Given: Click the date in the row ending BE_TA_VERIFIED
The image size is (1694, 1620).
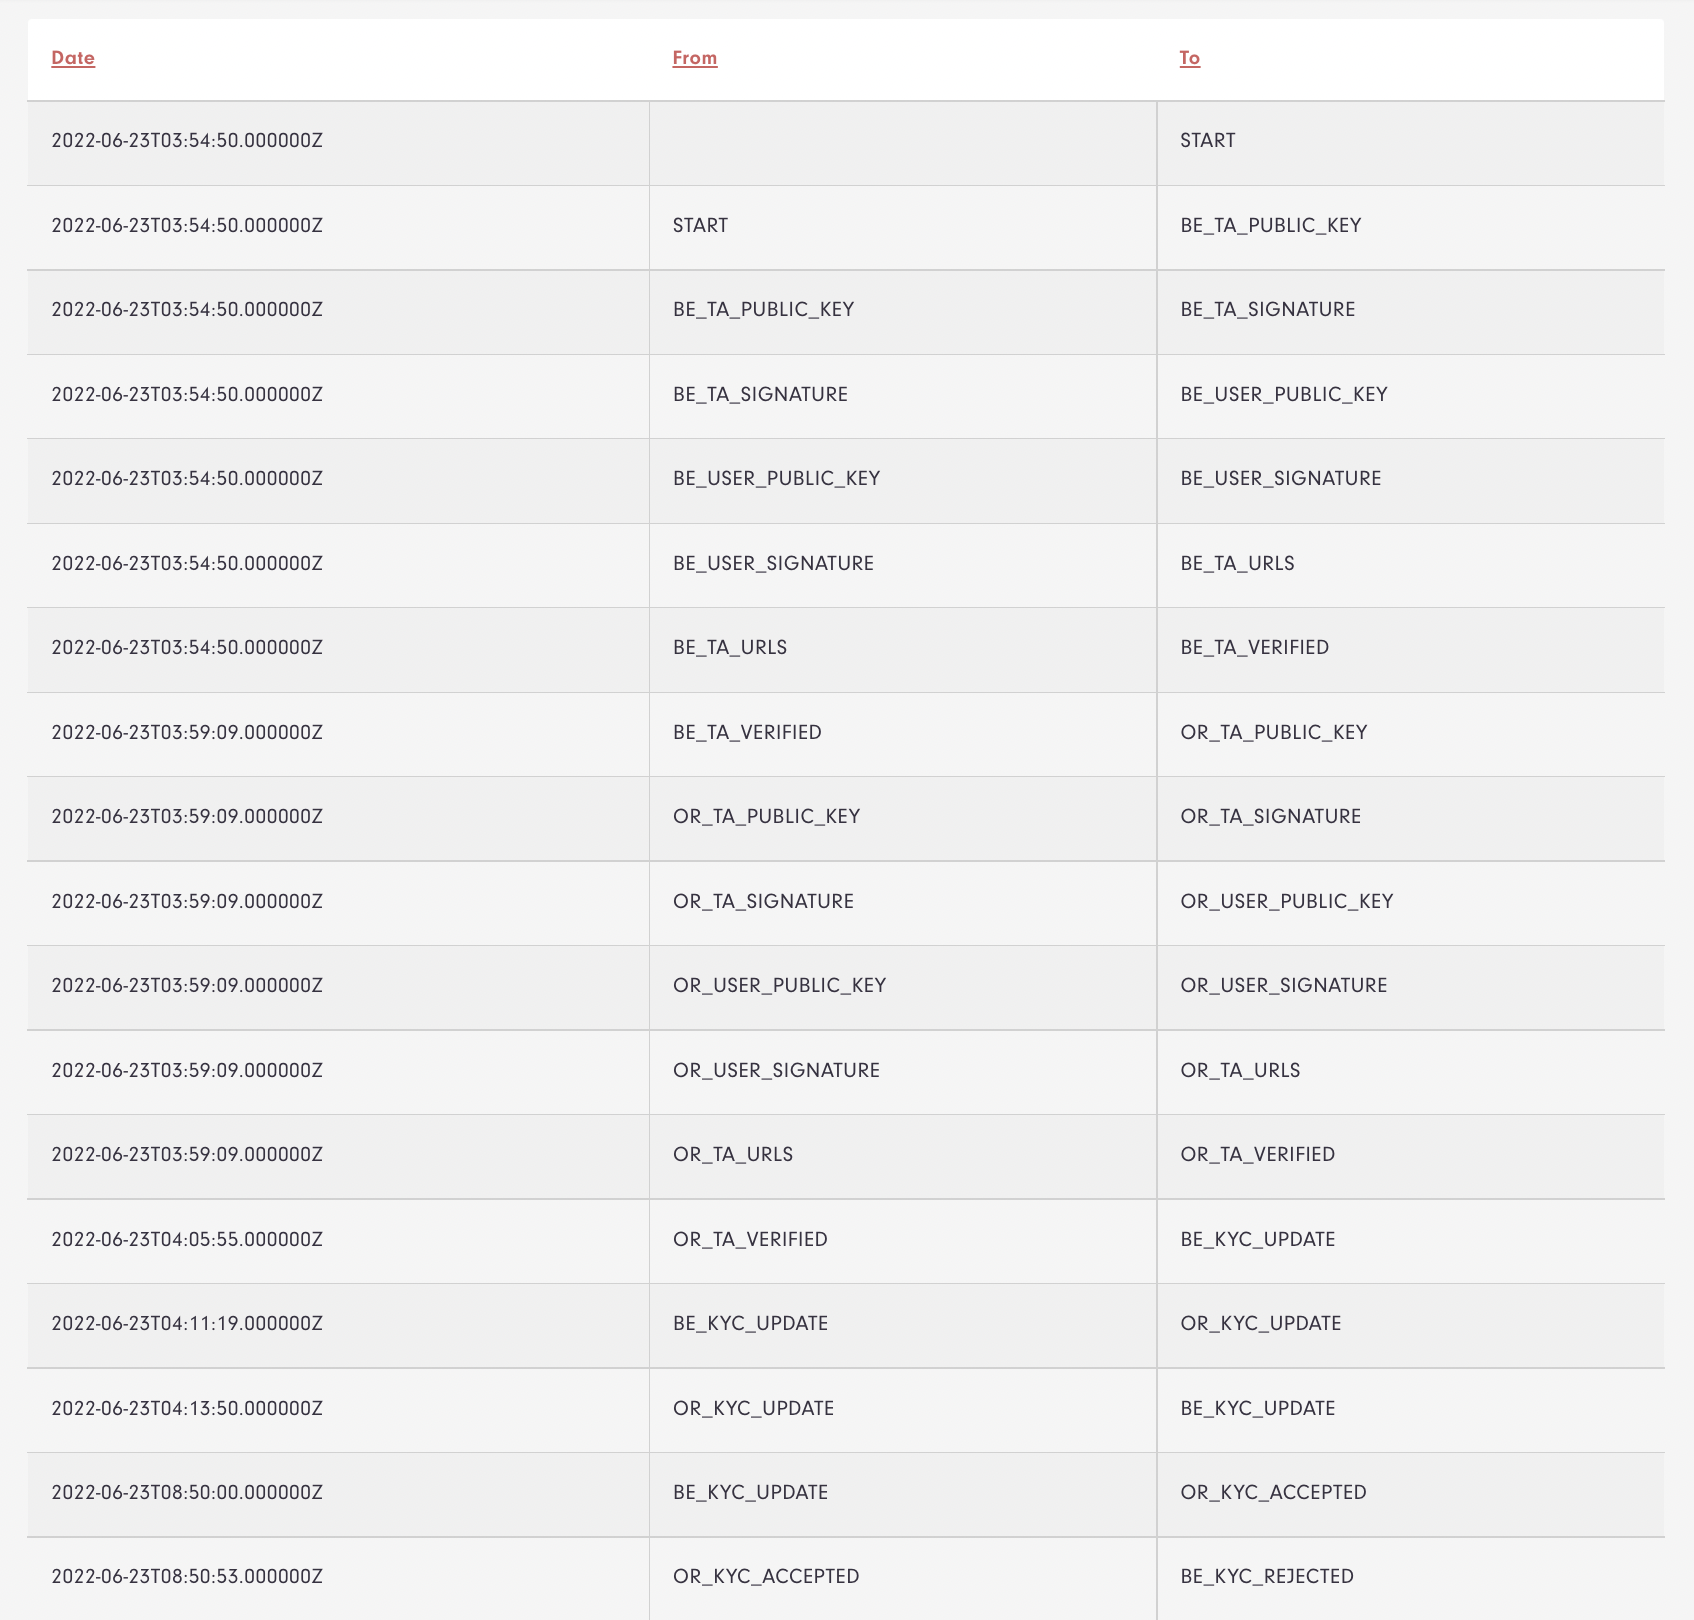Looking at the screenshot, I should 187,647.
